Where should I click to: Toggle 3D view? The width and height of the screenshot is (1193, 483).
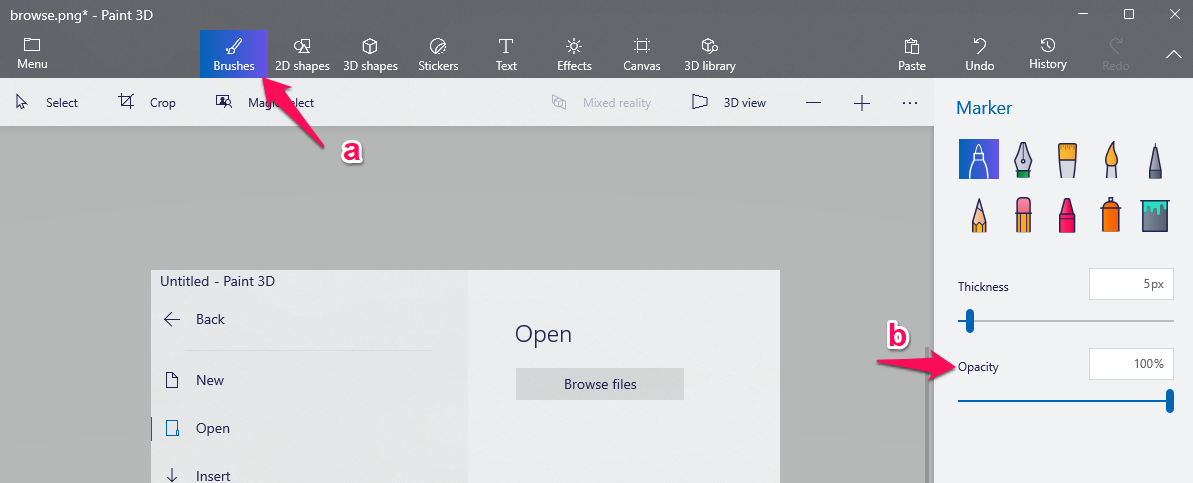pos(729,103)
